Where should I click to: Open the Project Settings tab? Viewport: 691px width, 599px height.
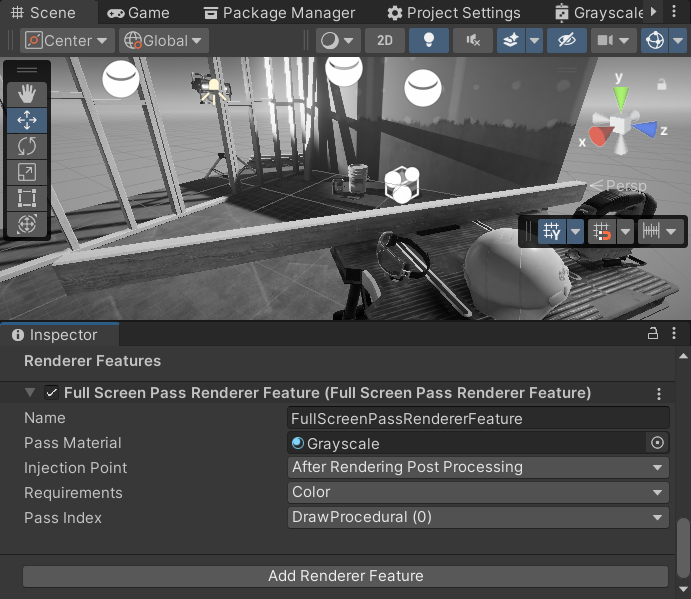(454, 13)
